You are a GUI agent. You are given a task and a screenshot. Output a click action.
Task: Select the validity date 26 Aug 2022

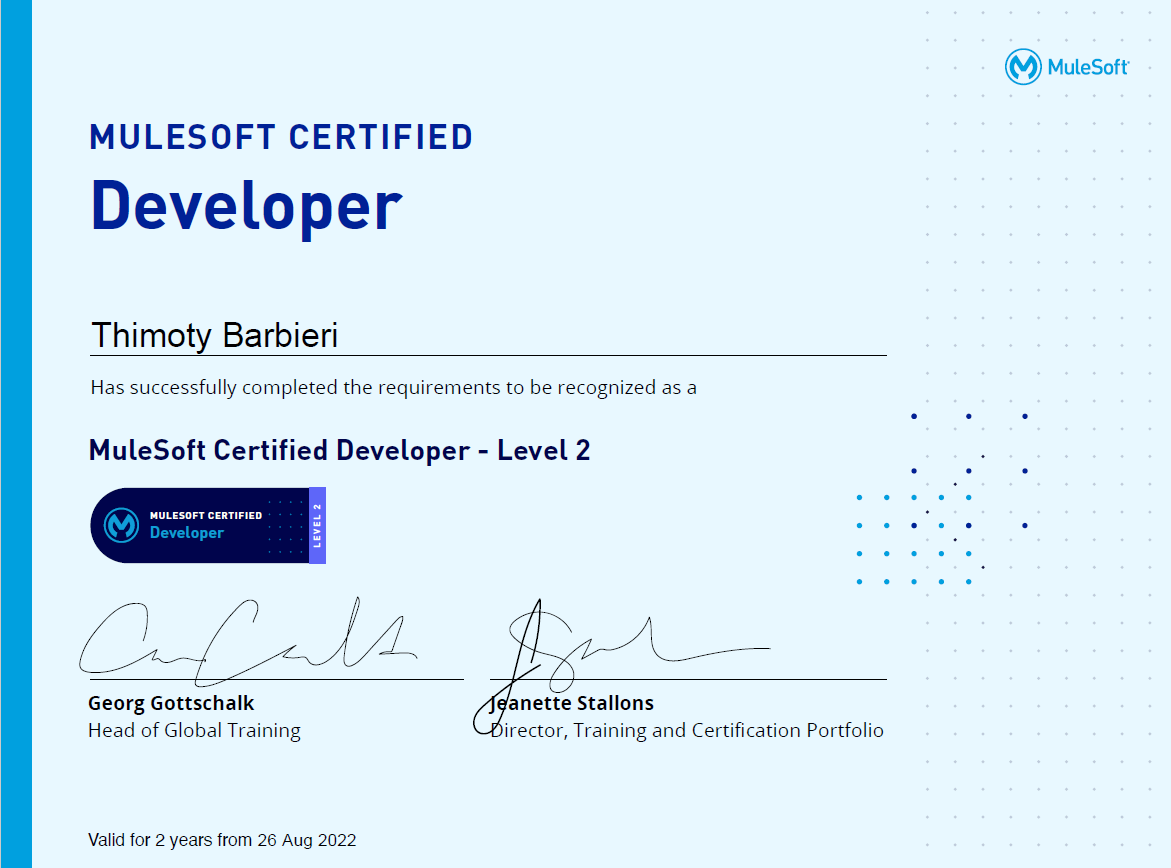click(x=306, y=841)
